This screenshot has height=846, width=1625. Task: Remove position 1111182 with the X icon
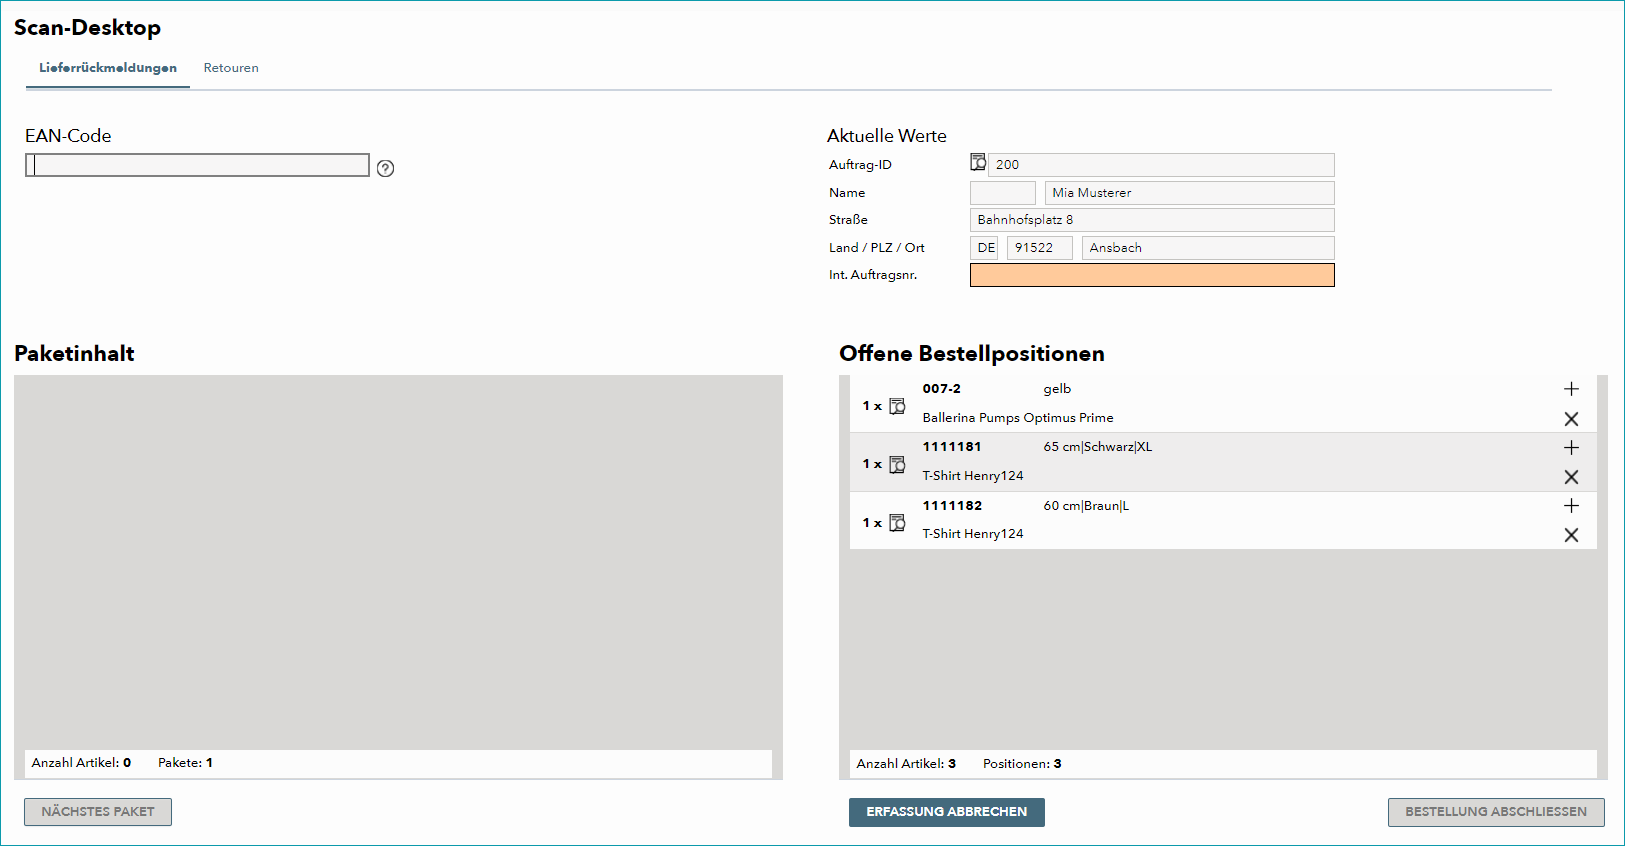coord(1571,535)
